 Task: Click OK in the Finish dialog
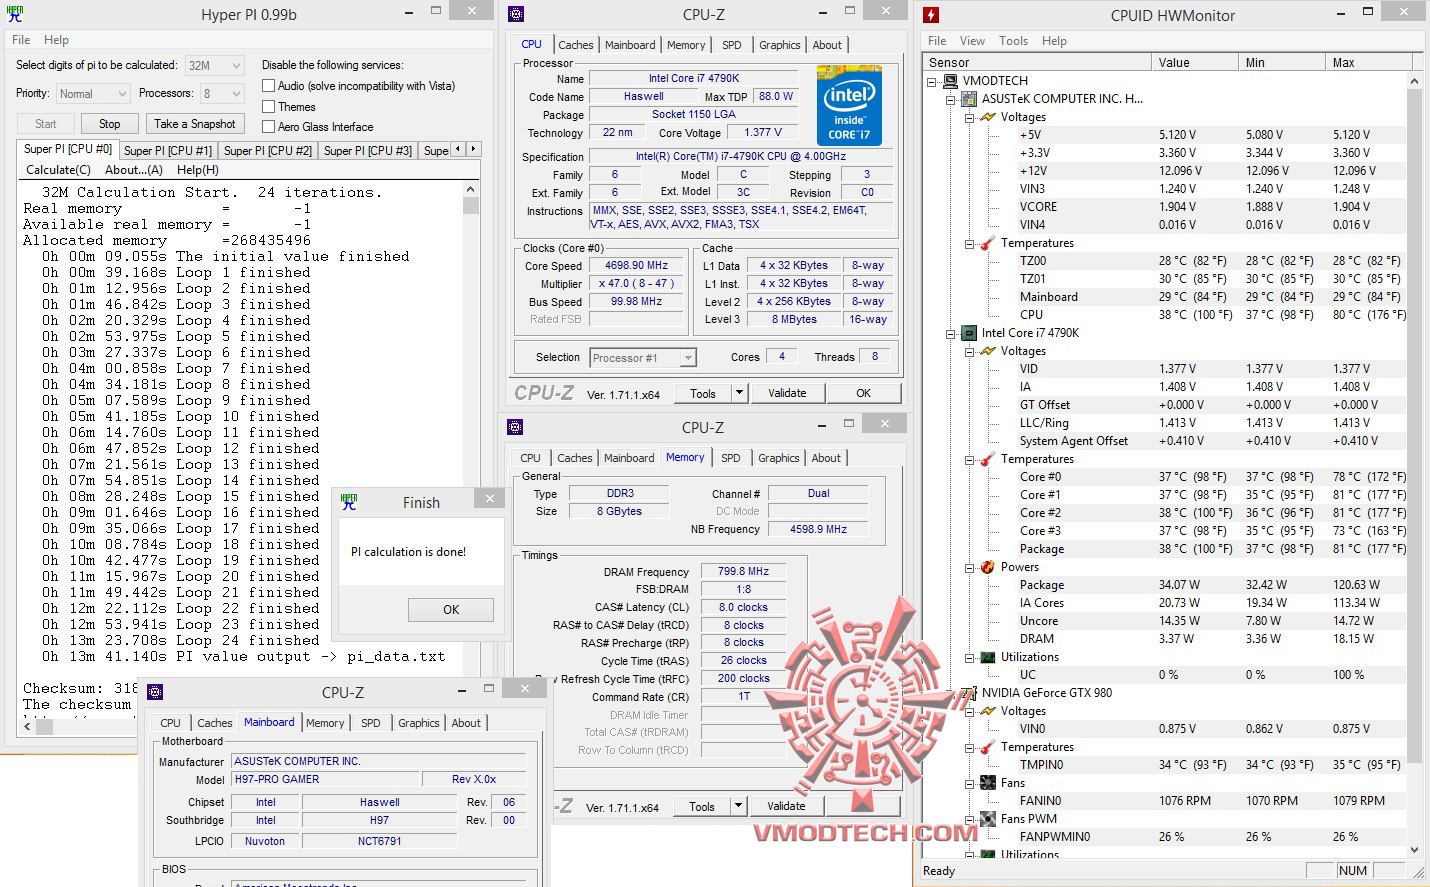tap(451, 610)
